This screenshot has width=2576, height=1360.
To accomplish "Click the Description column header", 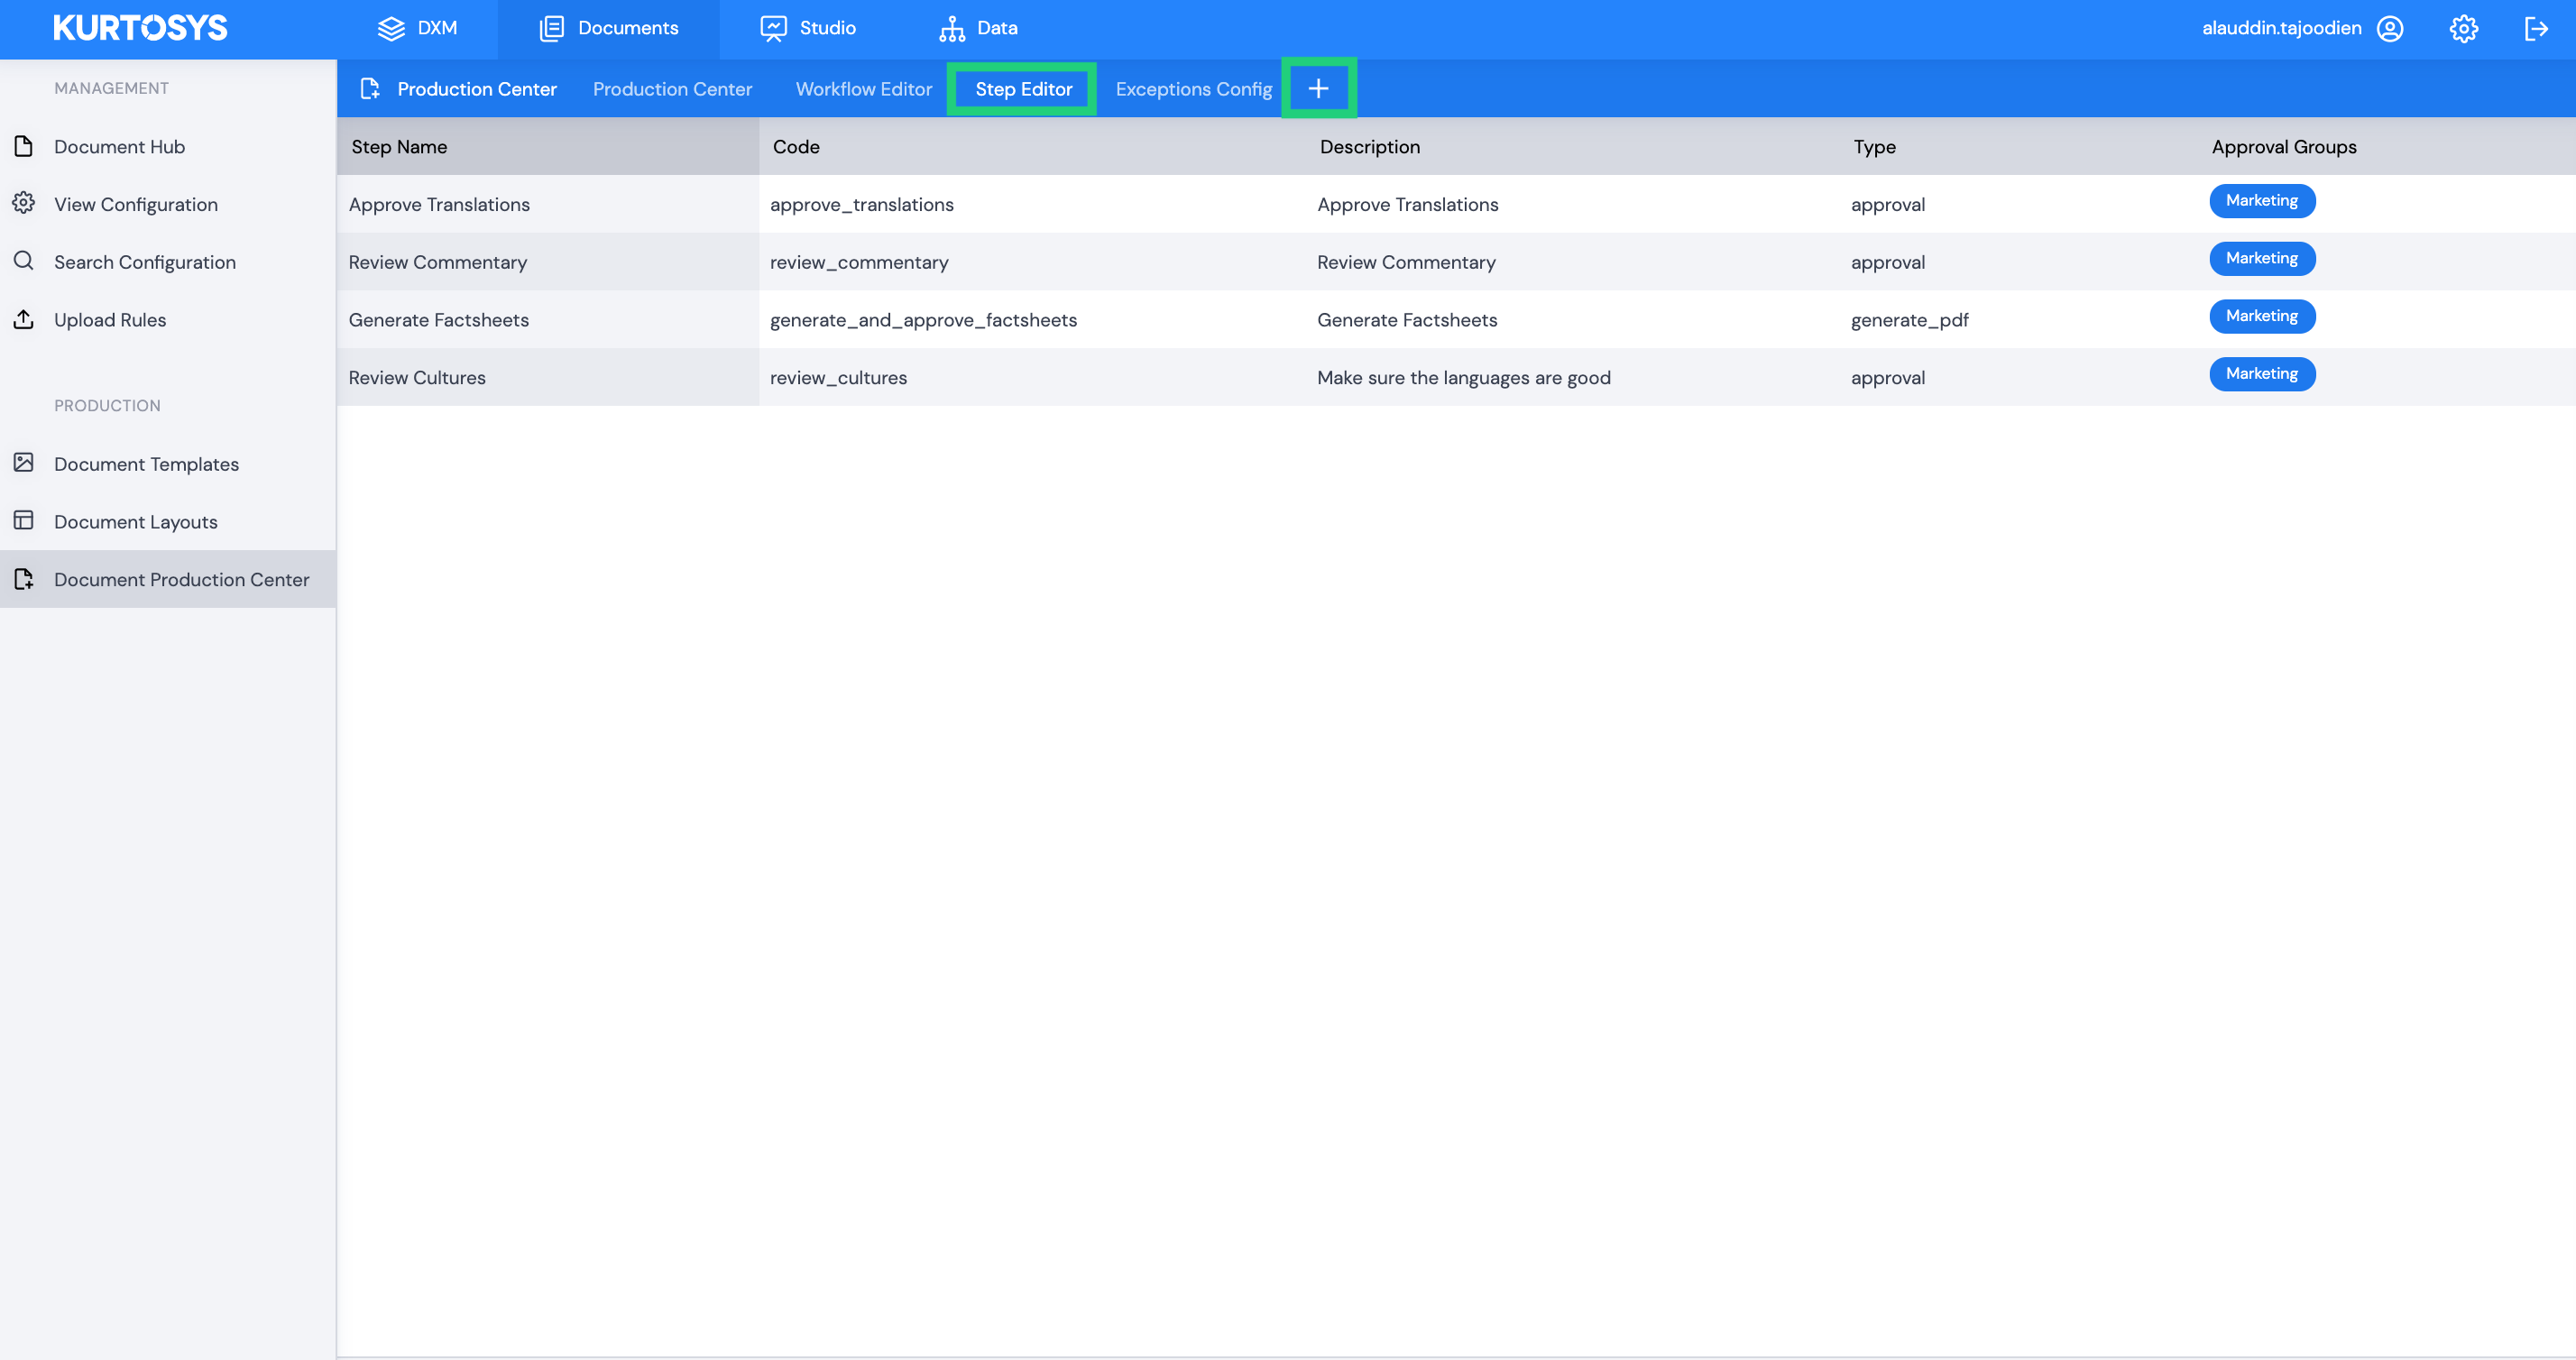I will coord(1369,147).
